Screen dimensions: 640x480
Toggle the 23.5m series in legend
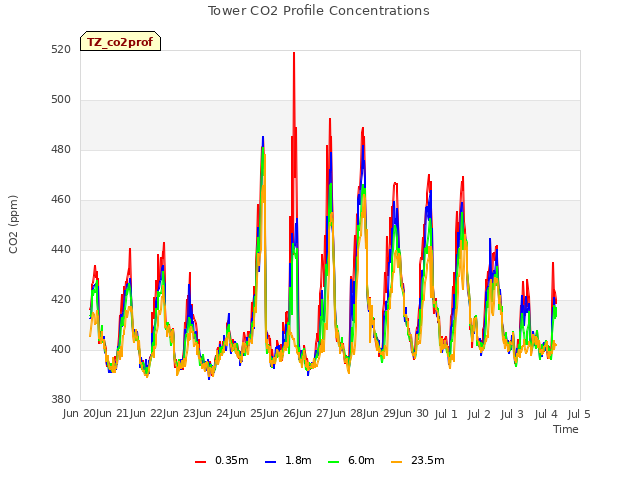418,460
